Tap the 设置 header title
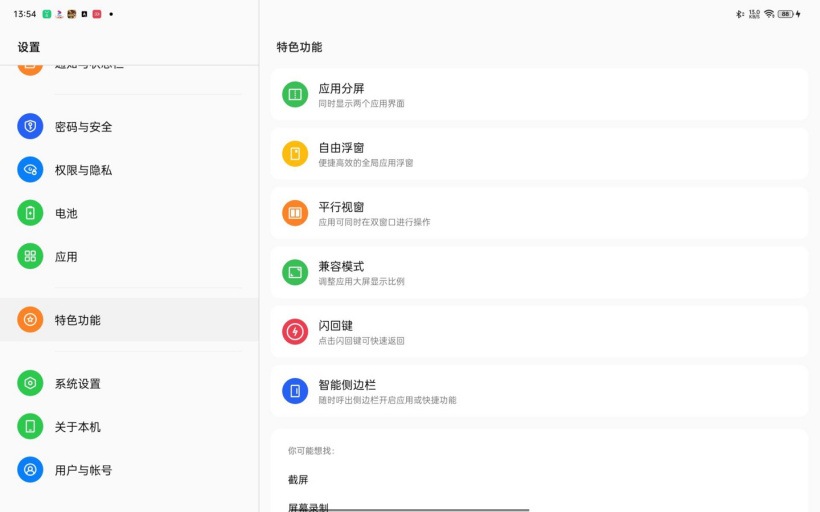The height and width of the screenshot is (512, 820). point(29,47)
